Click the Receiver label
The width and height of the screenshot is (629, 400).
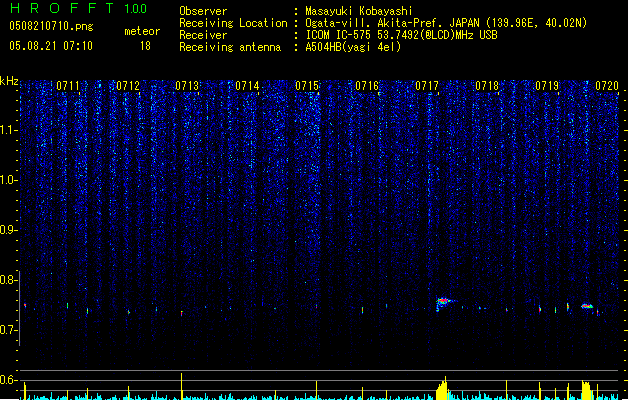coord(203,35)
